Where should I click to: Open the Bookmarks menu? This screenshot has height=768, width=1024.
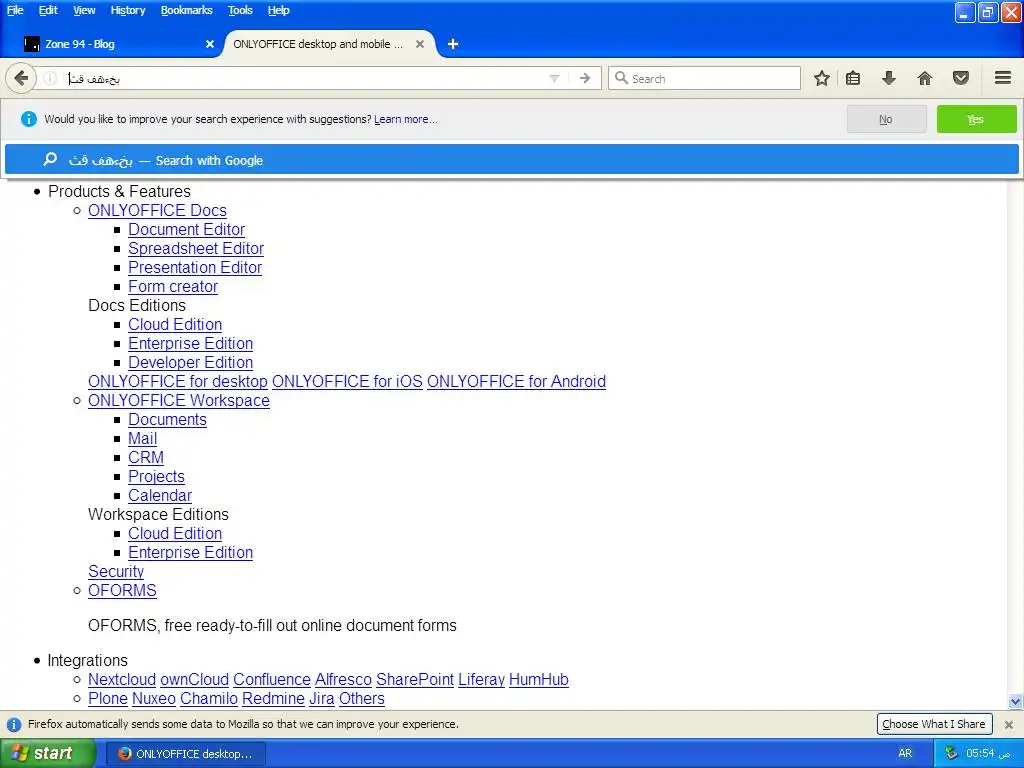[187, 10]
